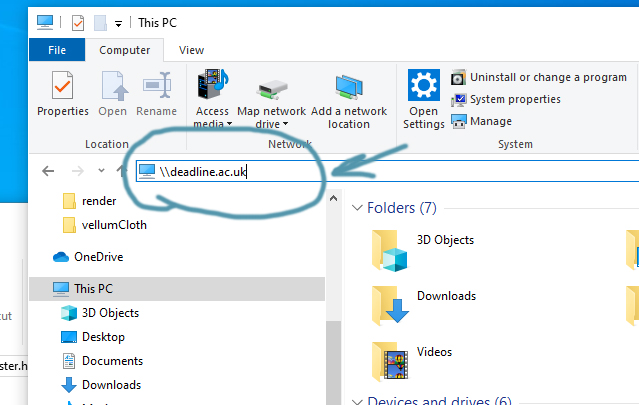Select Documents in the navigation pane

point(102,361)
